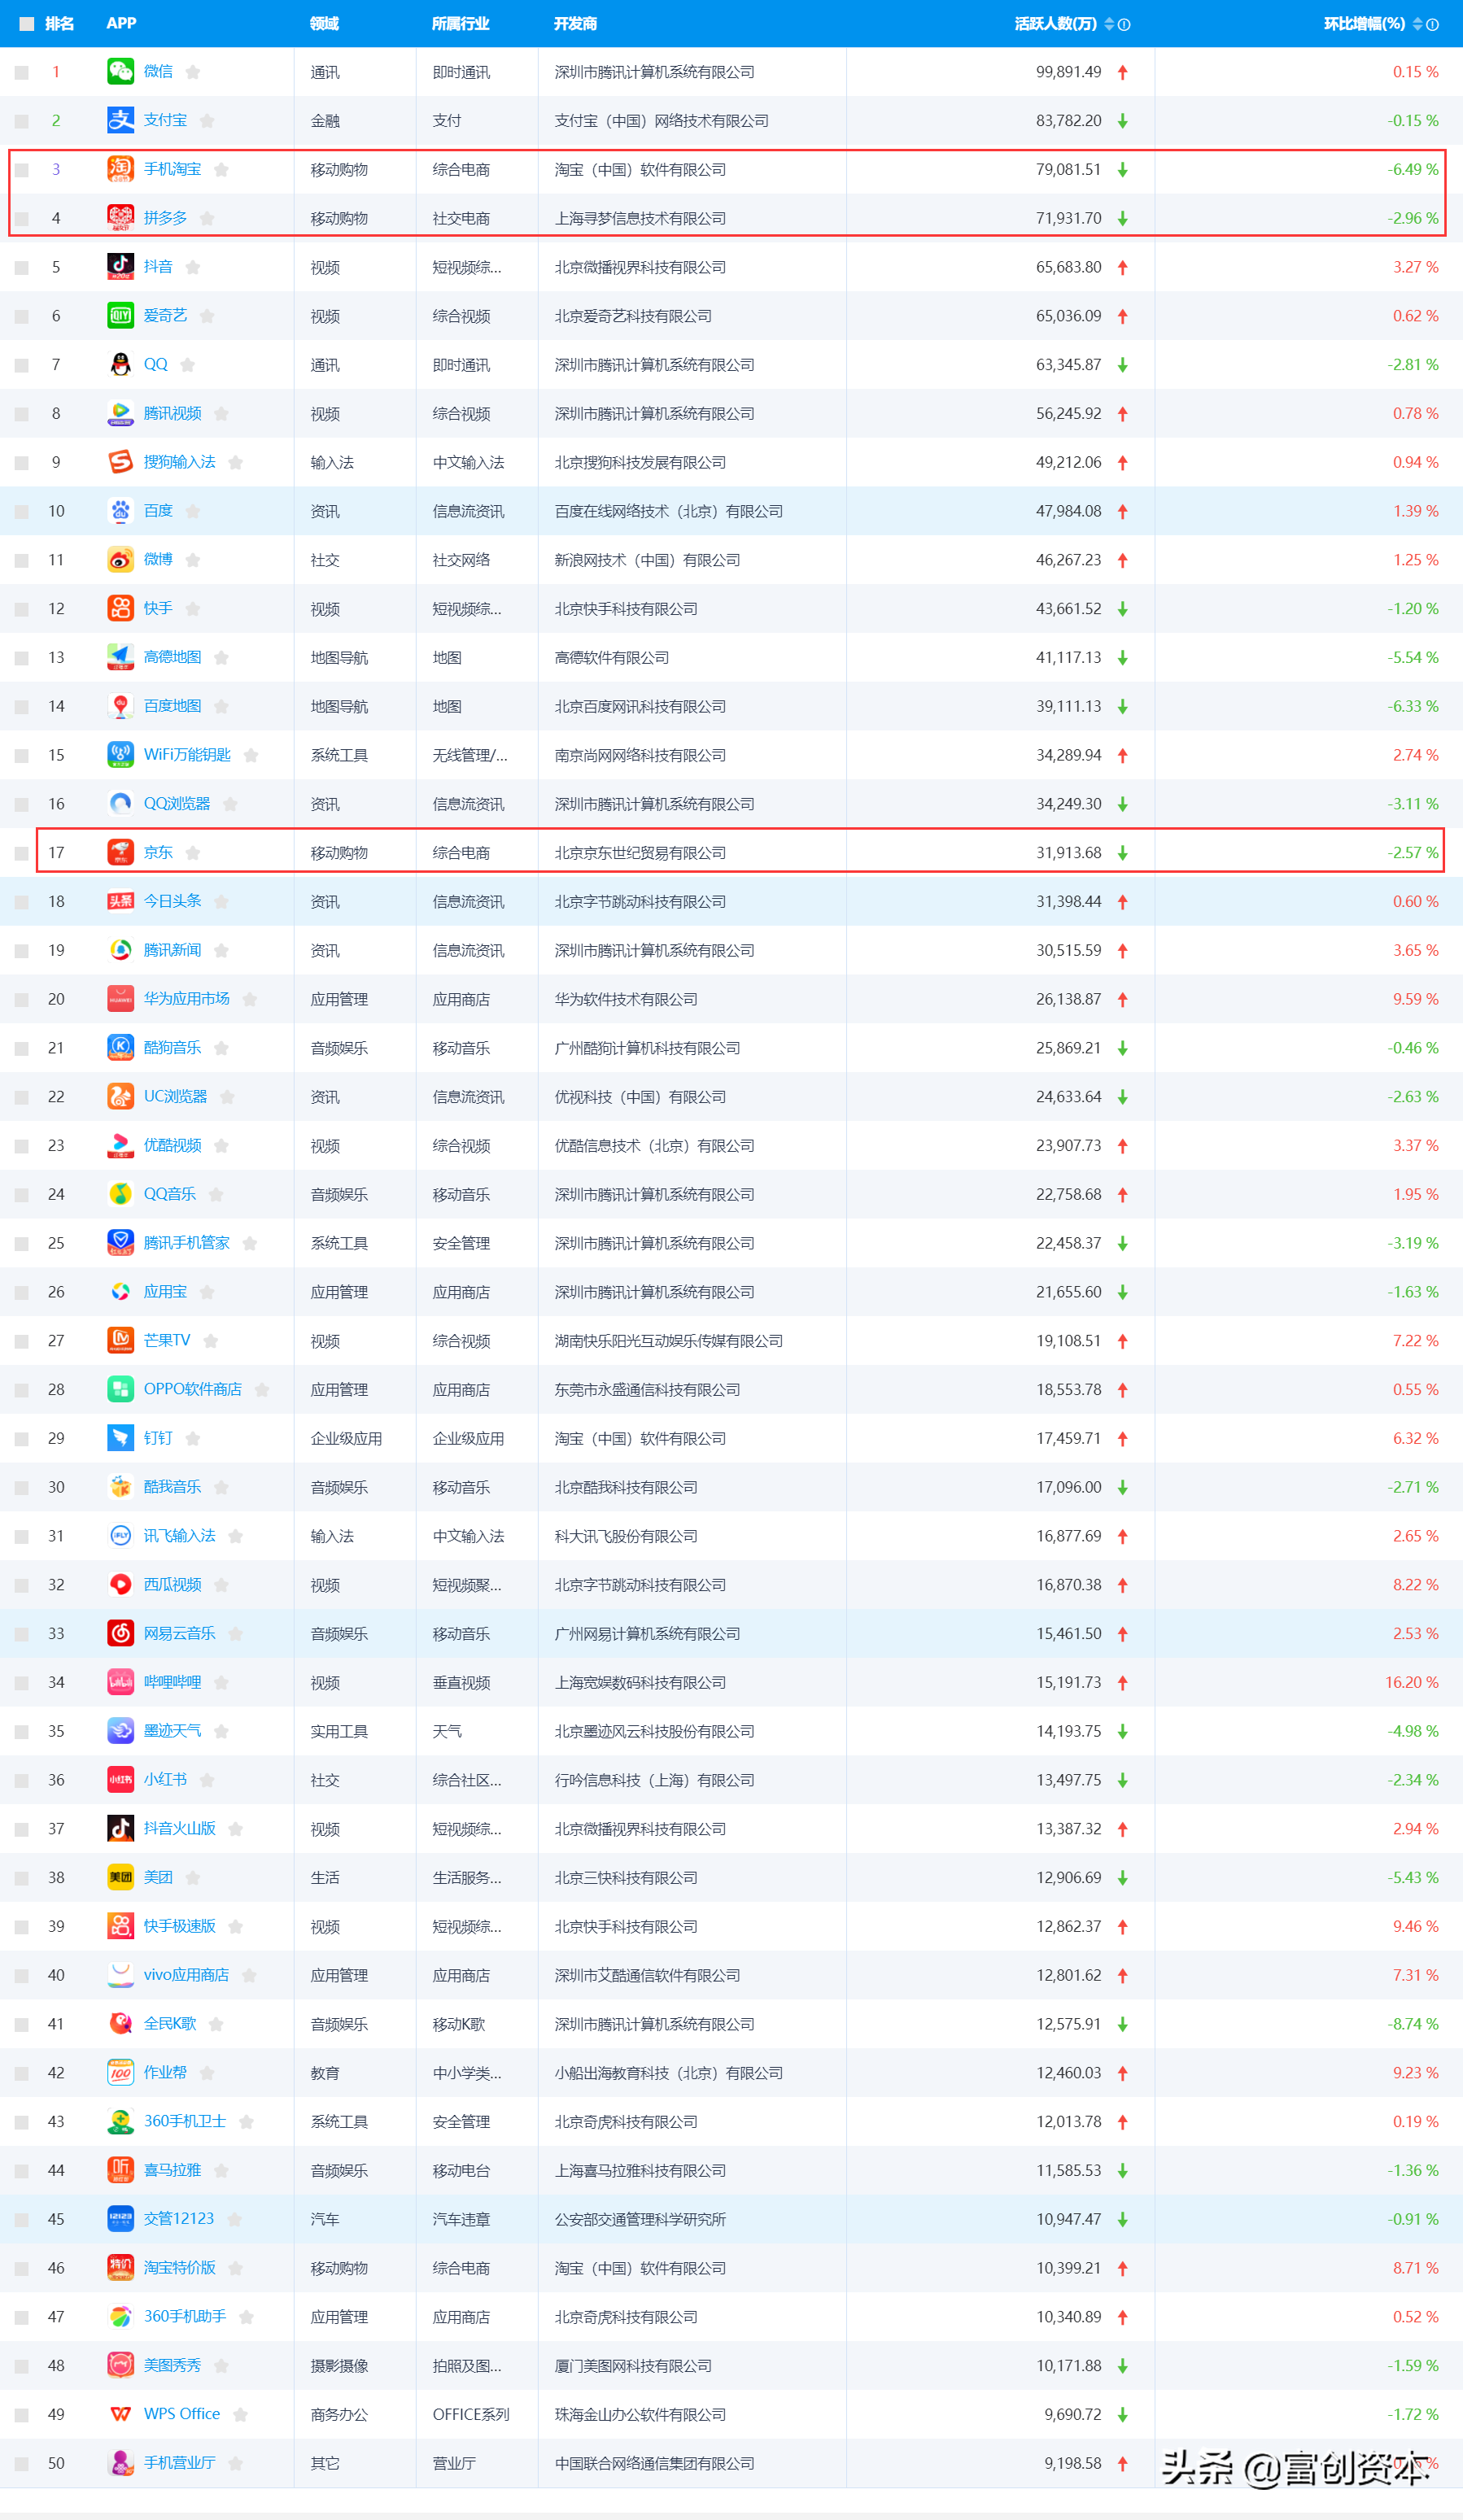Click the 哔哩哔哩 app icon
The height and width of the screenshot is (2520, 1463).
tap(120, 1682)
